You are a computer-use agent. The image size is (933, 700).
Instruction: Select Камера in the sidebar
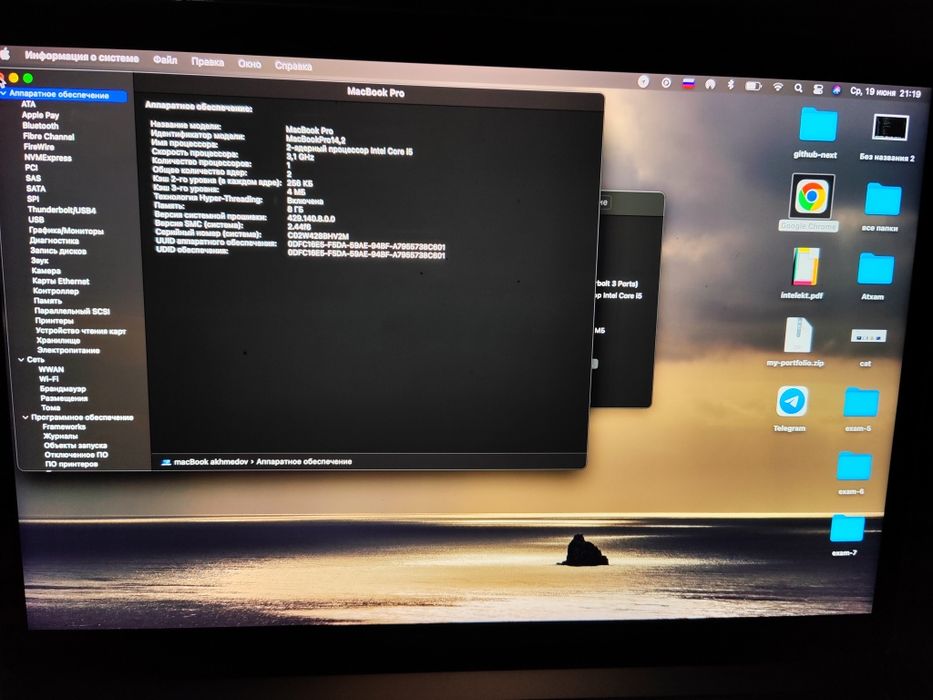[46, 271]
